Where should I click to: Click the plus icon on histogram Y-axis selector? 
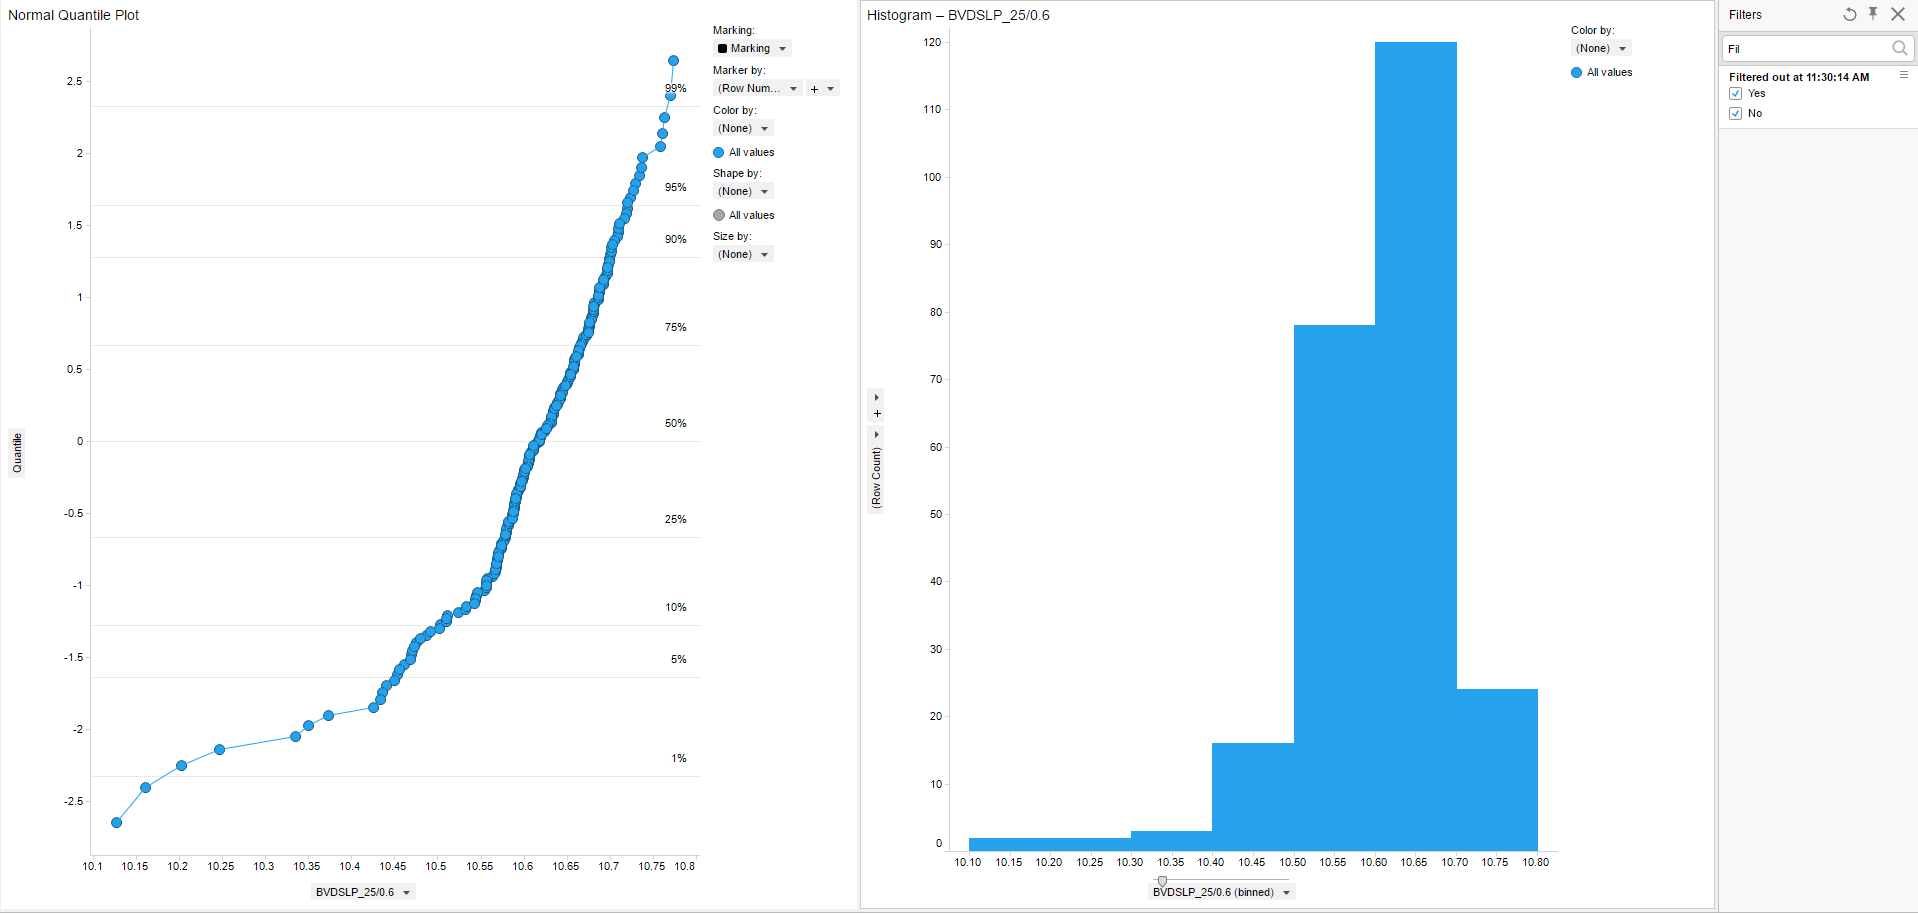[877, 414]
